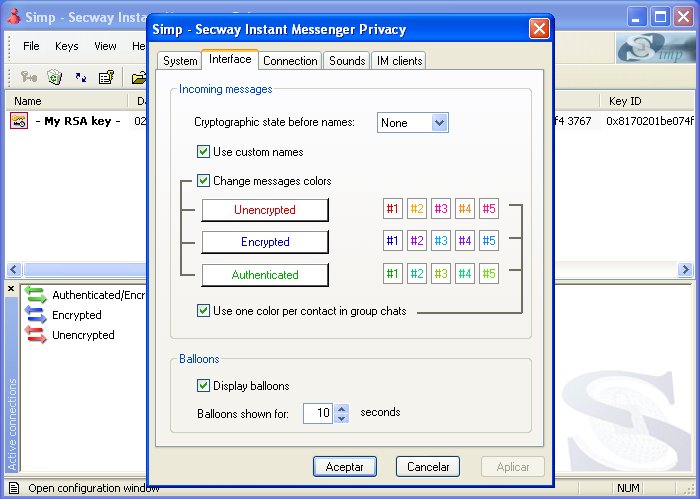Click the Key ID column header
The height and width of the screenshot is (499, 700).
646,101
